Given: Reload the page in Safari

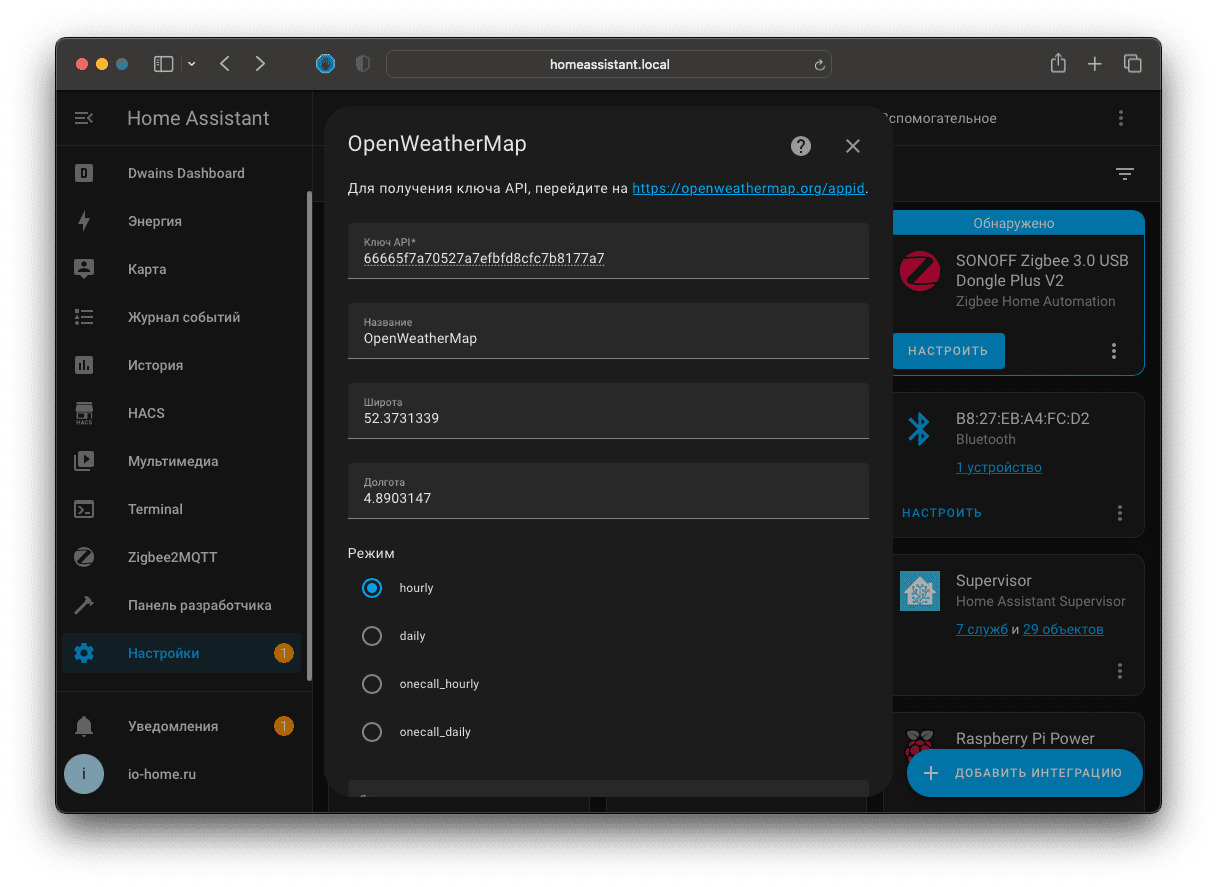Looking at the screenshot, I should [819, 64].
